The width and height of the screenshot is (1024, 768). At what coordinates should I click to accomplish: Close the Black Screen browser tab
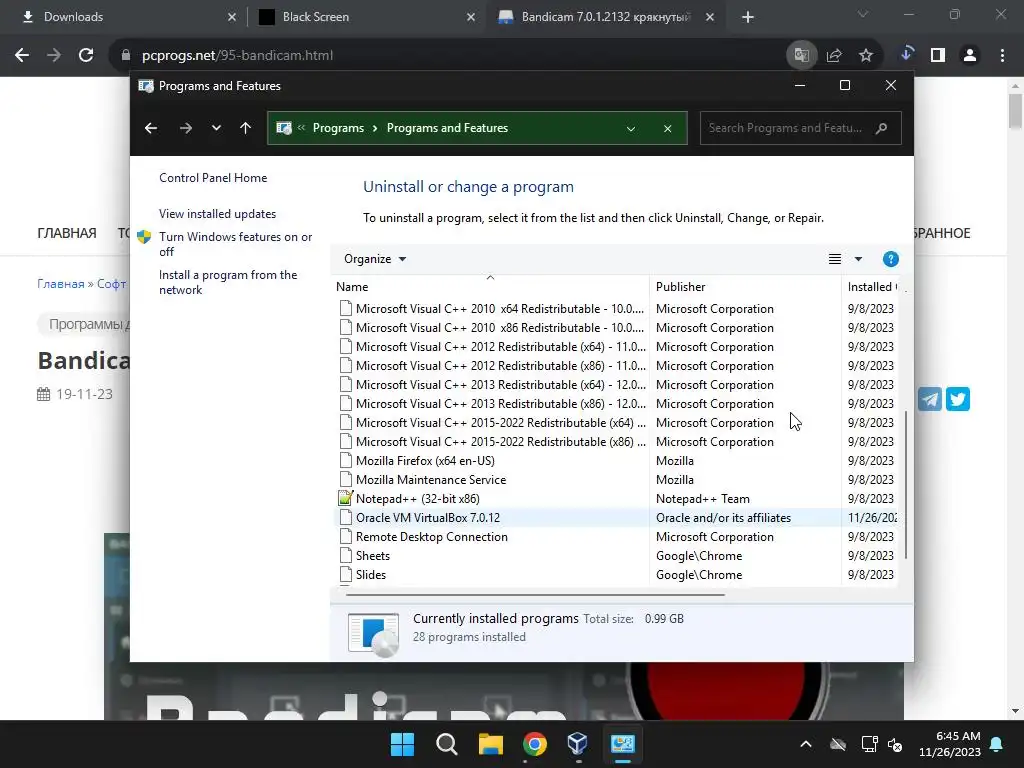pyautogui.click(x=471, y=17)
